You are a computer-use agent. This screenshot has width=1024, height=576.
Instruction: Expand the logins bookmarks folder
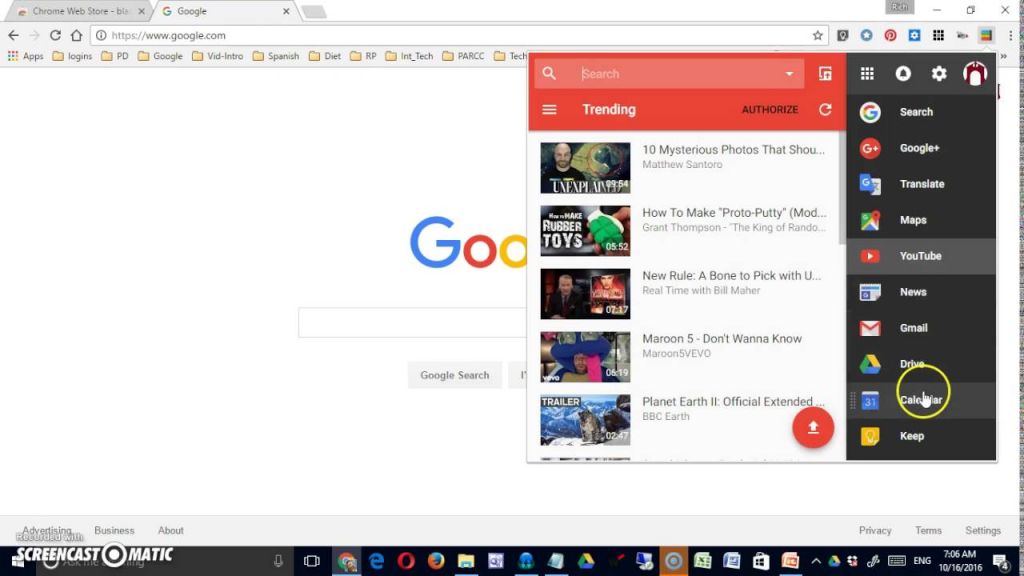(x=73, y=56)
